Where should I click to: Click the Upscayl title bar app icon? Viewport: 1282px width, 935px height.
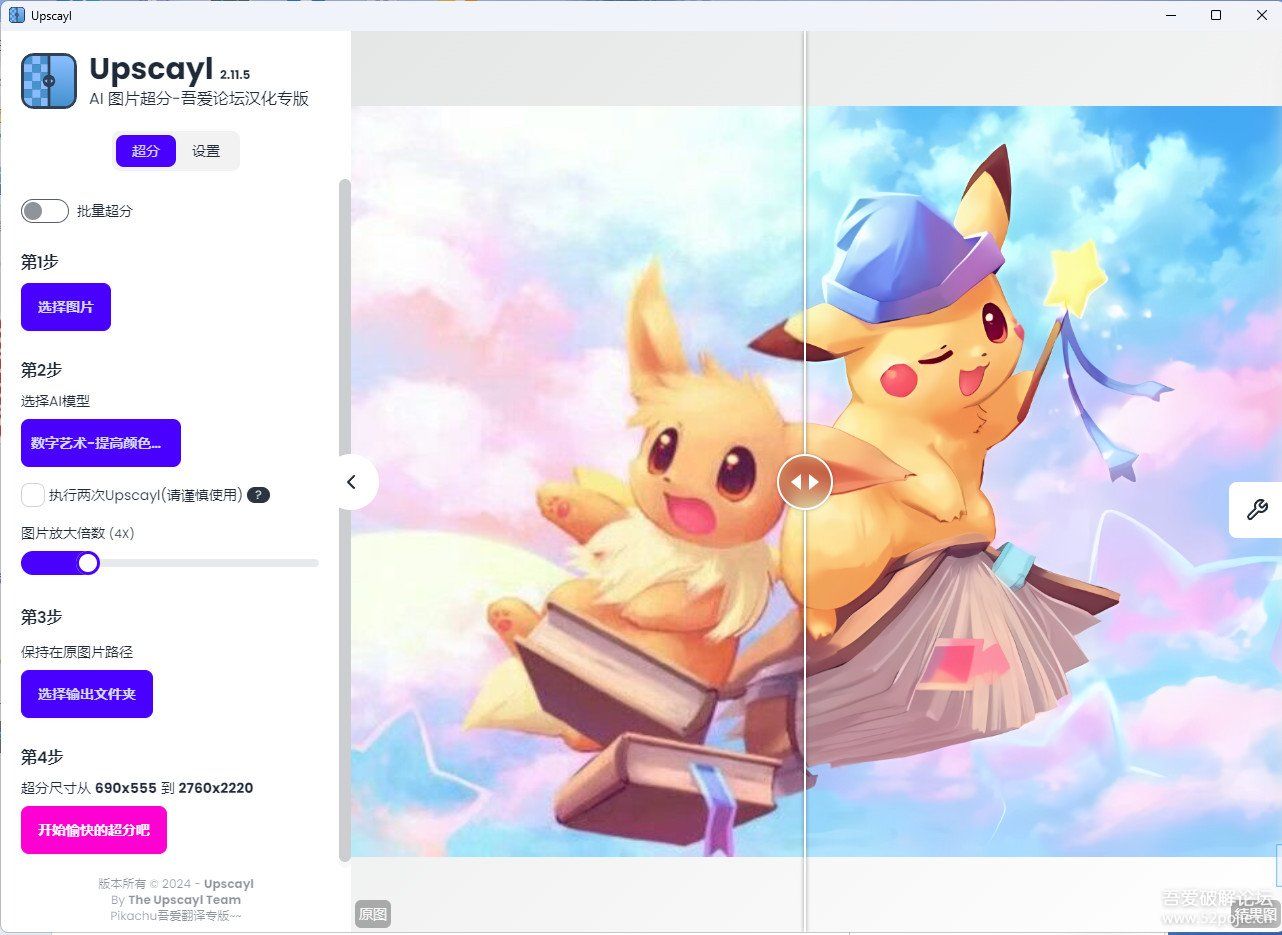(x=16, y=15)
